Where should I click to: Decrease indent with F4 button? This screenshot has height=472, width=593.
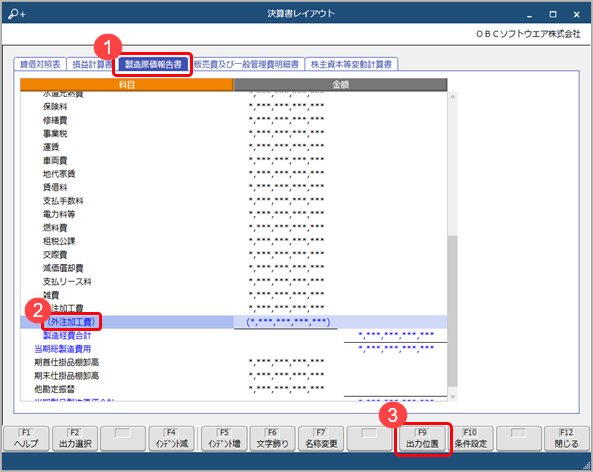172,439
